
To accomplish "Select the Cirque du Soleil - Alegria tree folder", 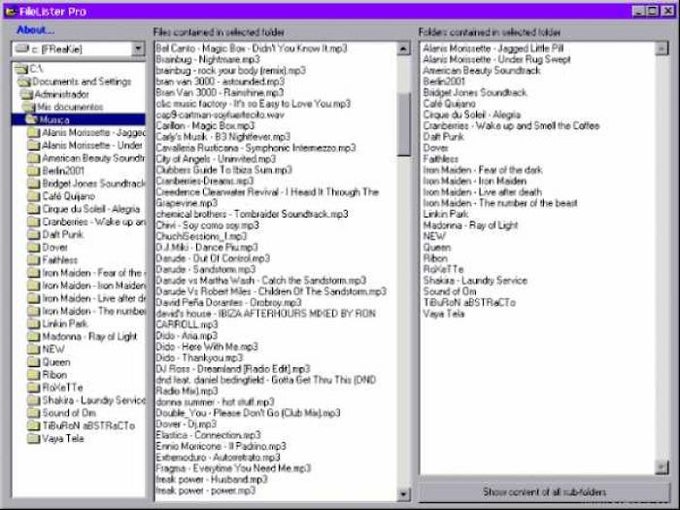I will click(91, 209).
